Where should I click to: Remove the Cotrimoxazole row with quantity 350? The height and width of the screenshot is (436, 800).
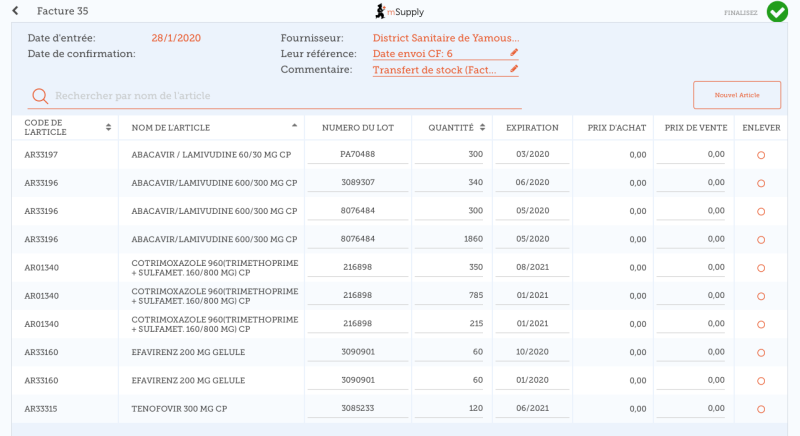[761, 268]
